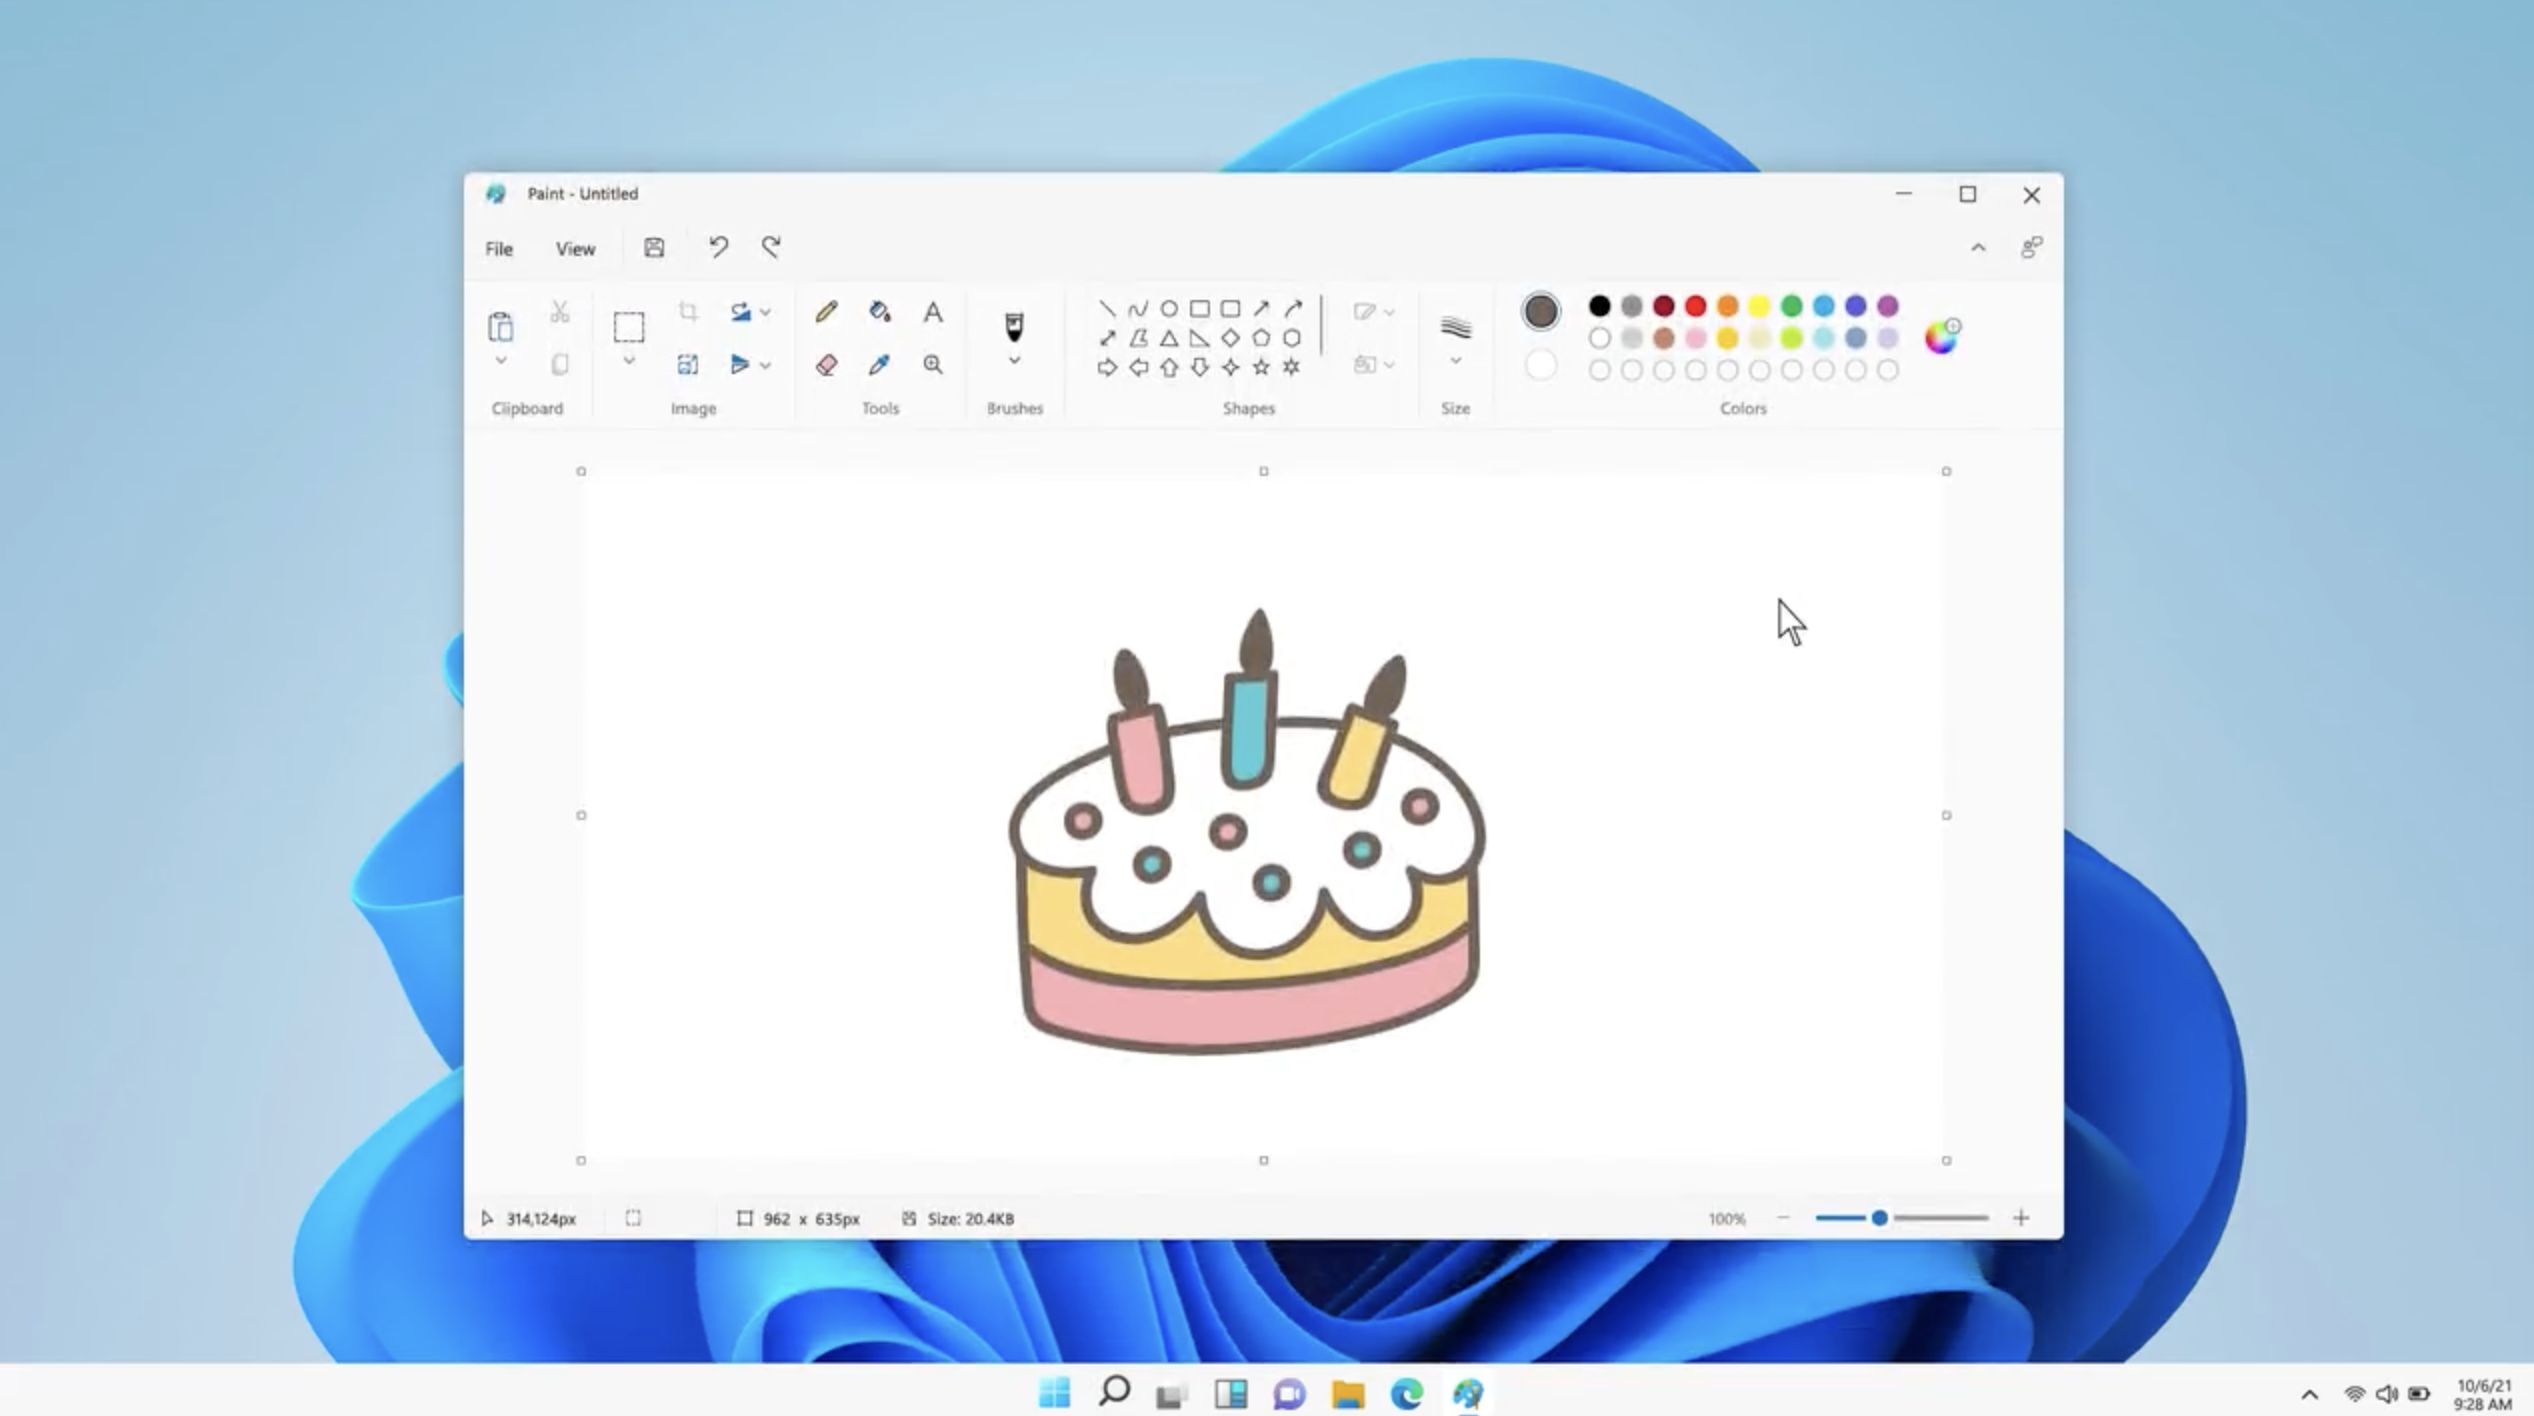Collapse the ribbon with the up chevron
The height and width of the screenshot is (1416, 2534).
point(1978,248)
